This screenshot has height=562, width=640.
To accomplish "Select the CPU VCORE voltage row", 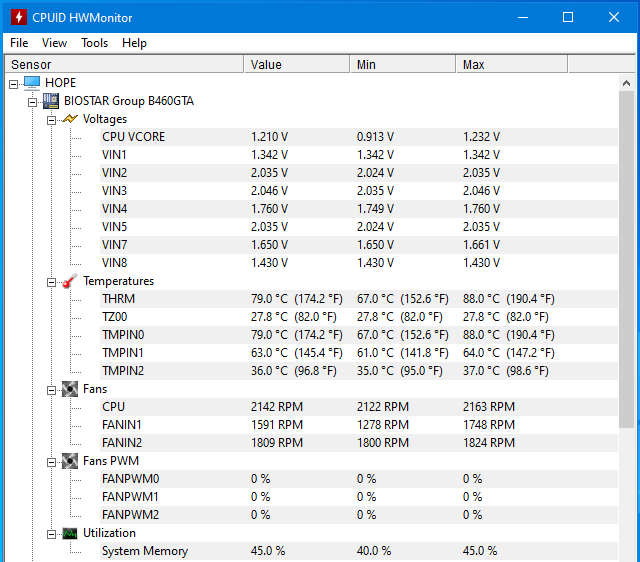I will [x=358, y=137].
